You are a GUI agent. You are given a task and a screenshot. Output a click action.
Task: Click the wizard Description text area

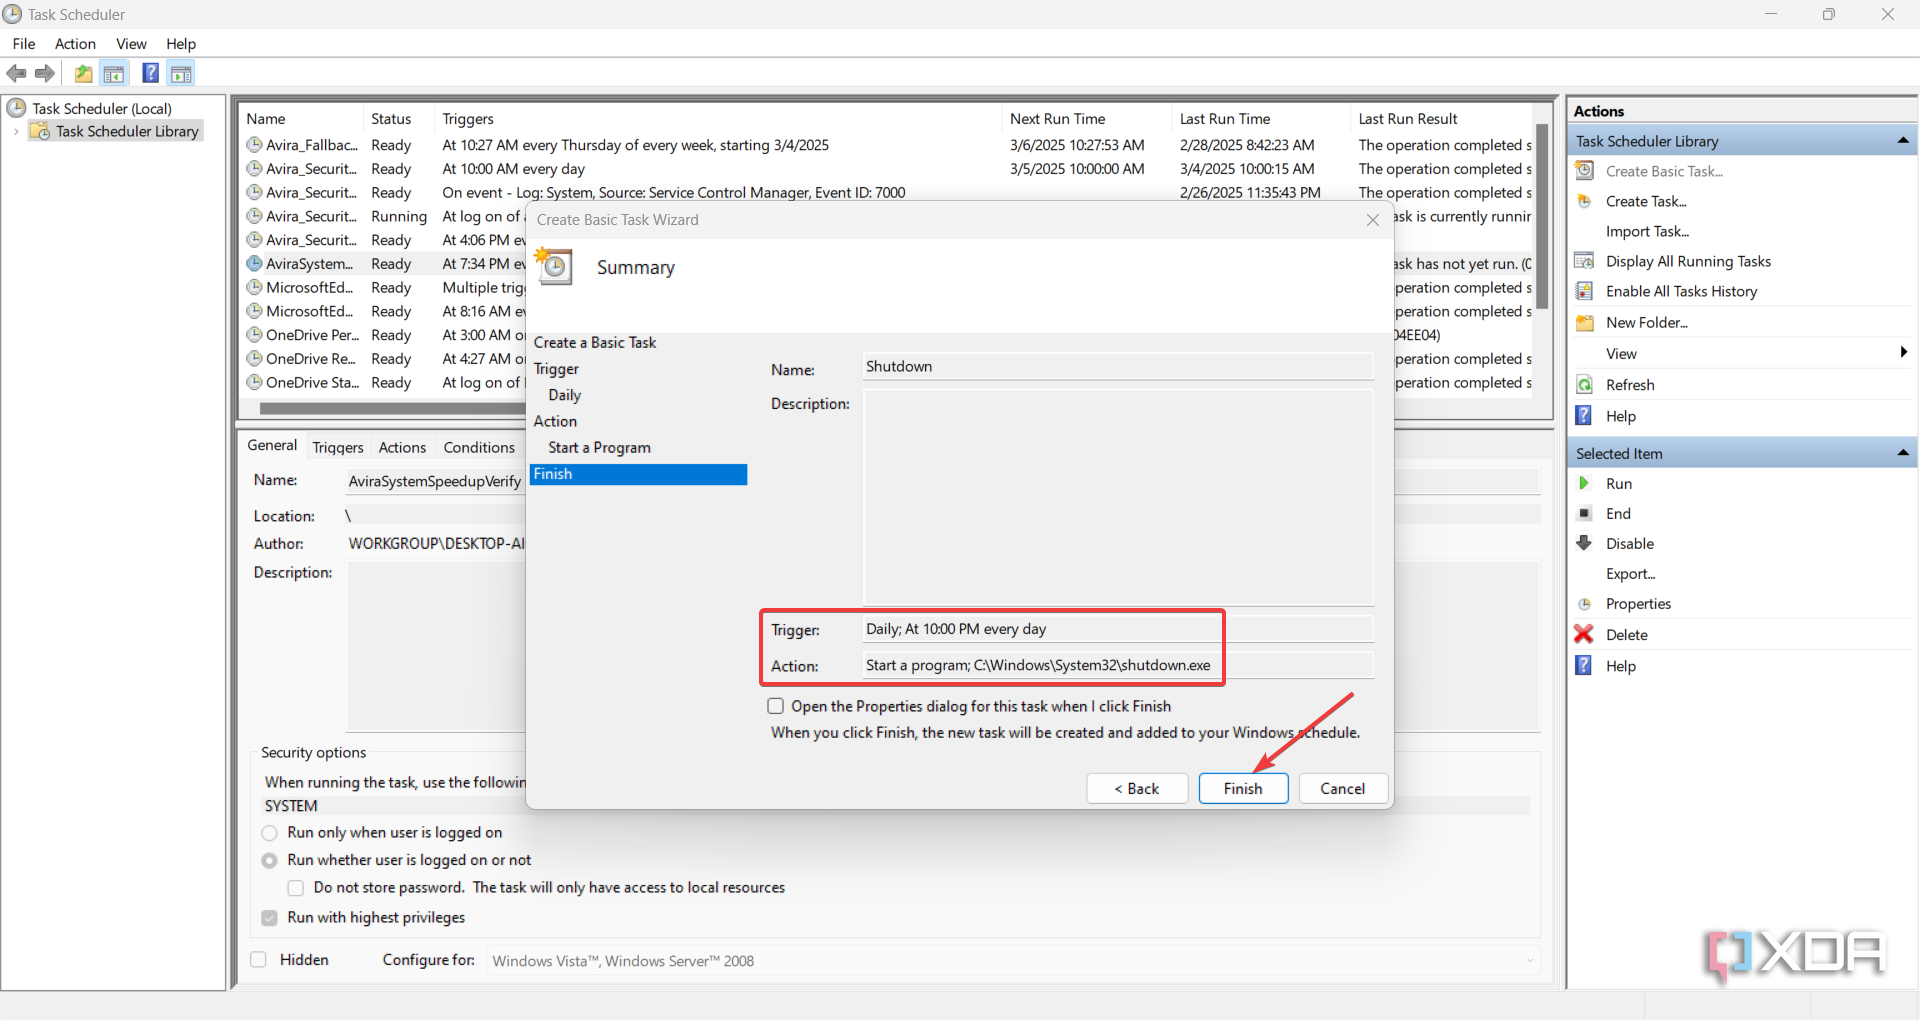1118,496
